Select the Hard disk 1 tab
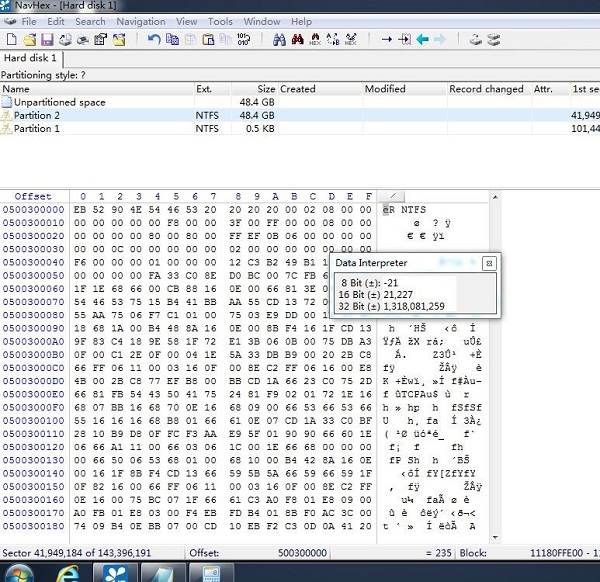Image resolution: width=600 pixels, height=582 pixels. [31, 58]
